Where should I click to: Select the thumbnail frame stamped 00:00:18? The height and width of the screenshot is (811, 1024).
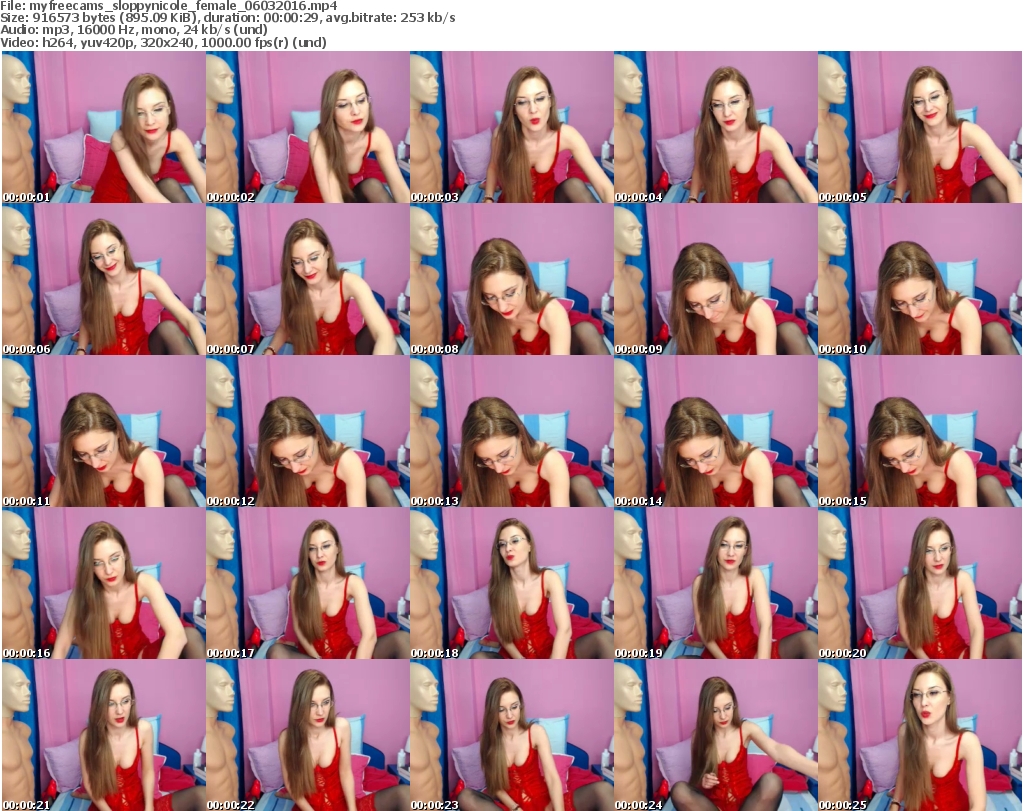[x=511, y=584]
